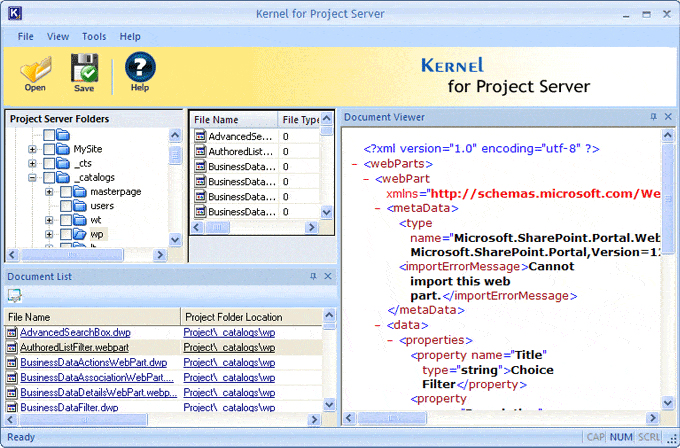Tick the users folder checkbox

pyautogui.click(x=66, y=206)
